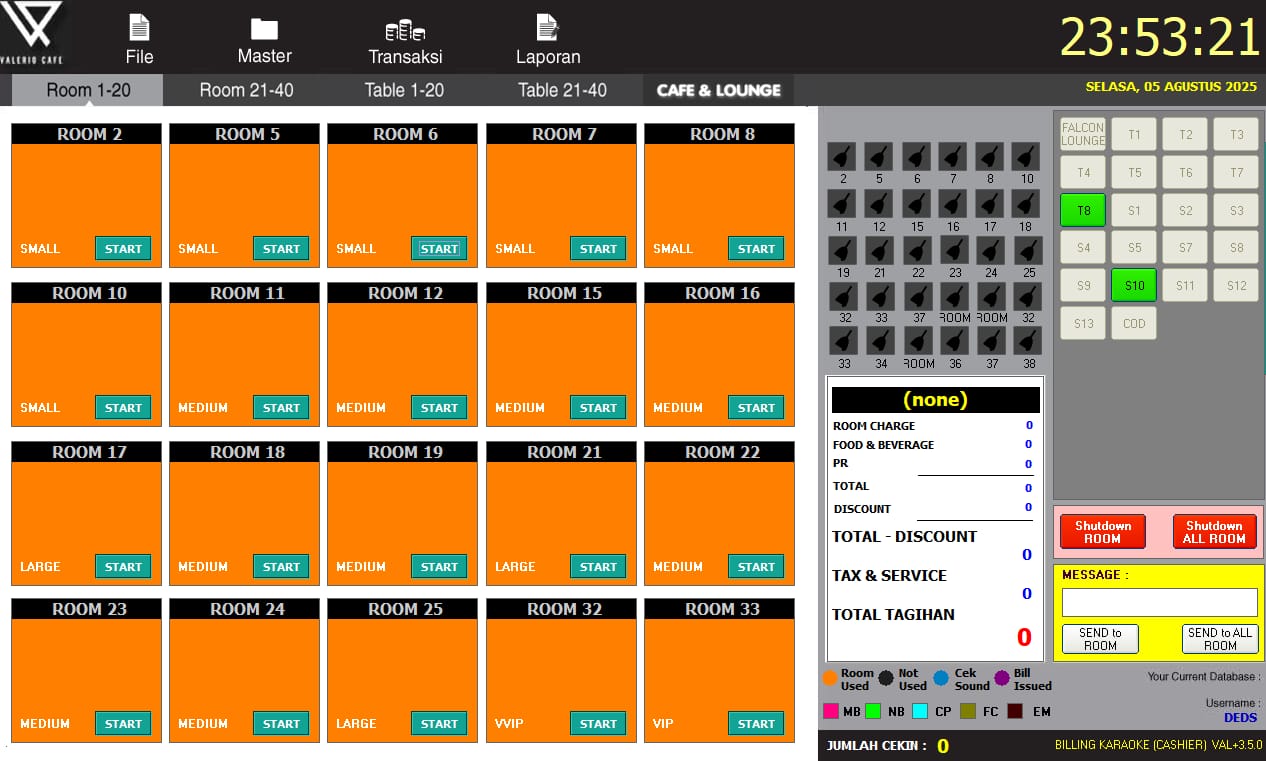Switch to the Room 21-40 tab
Image resolution: width=1266 pixels, height=761 pixels.
coord(246,90)
